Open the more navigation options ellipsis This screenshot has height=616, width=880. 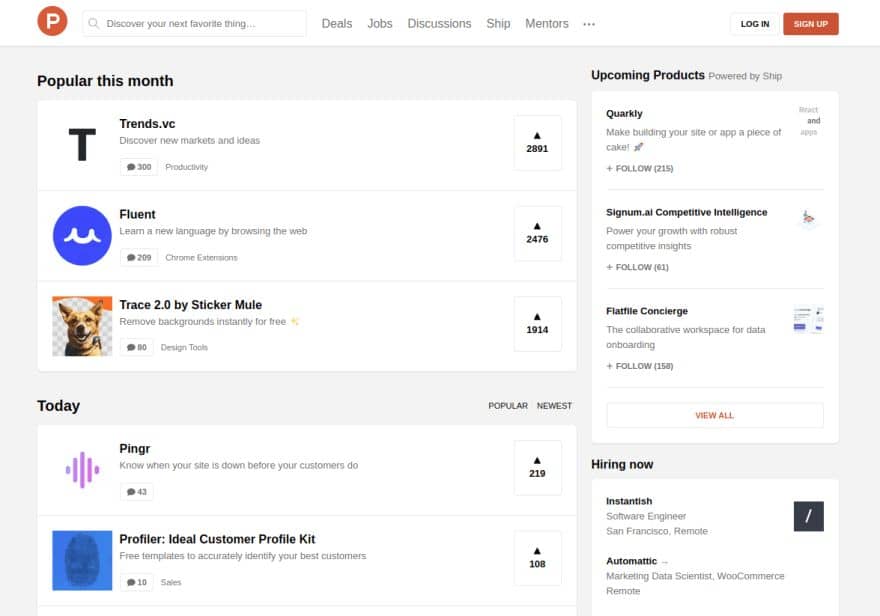point(589,24)
